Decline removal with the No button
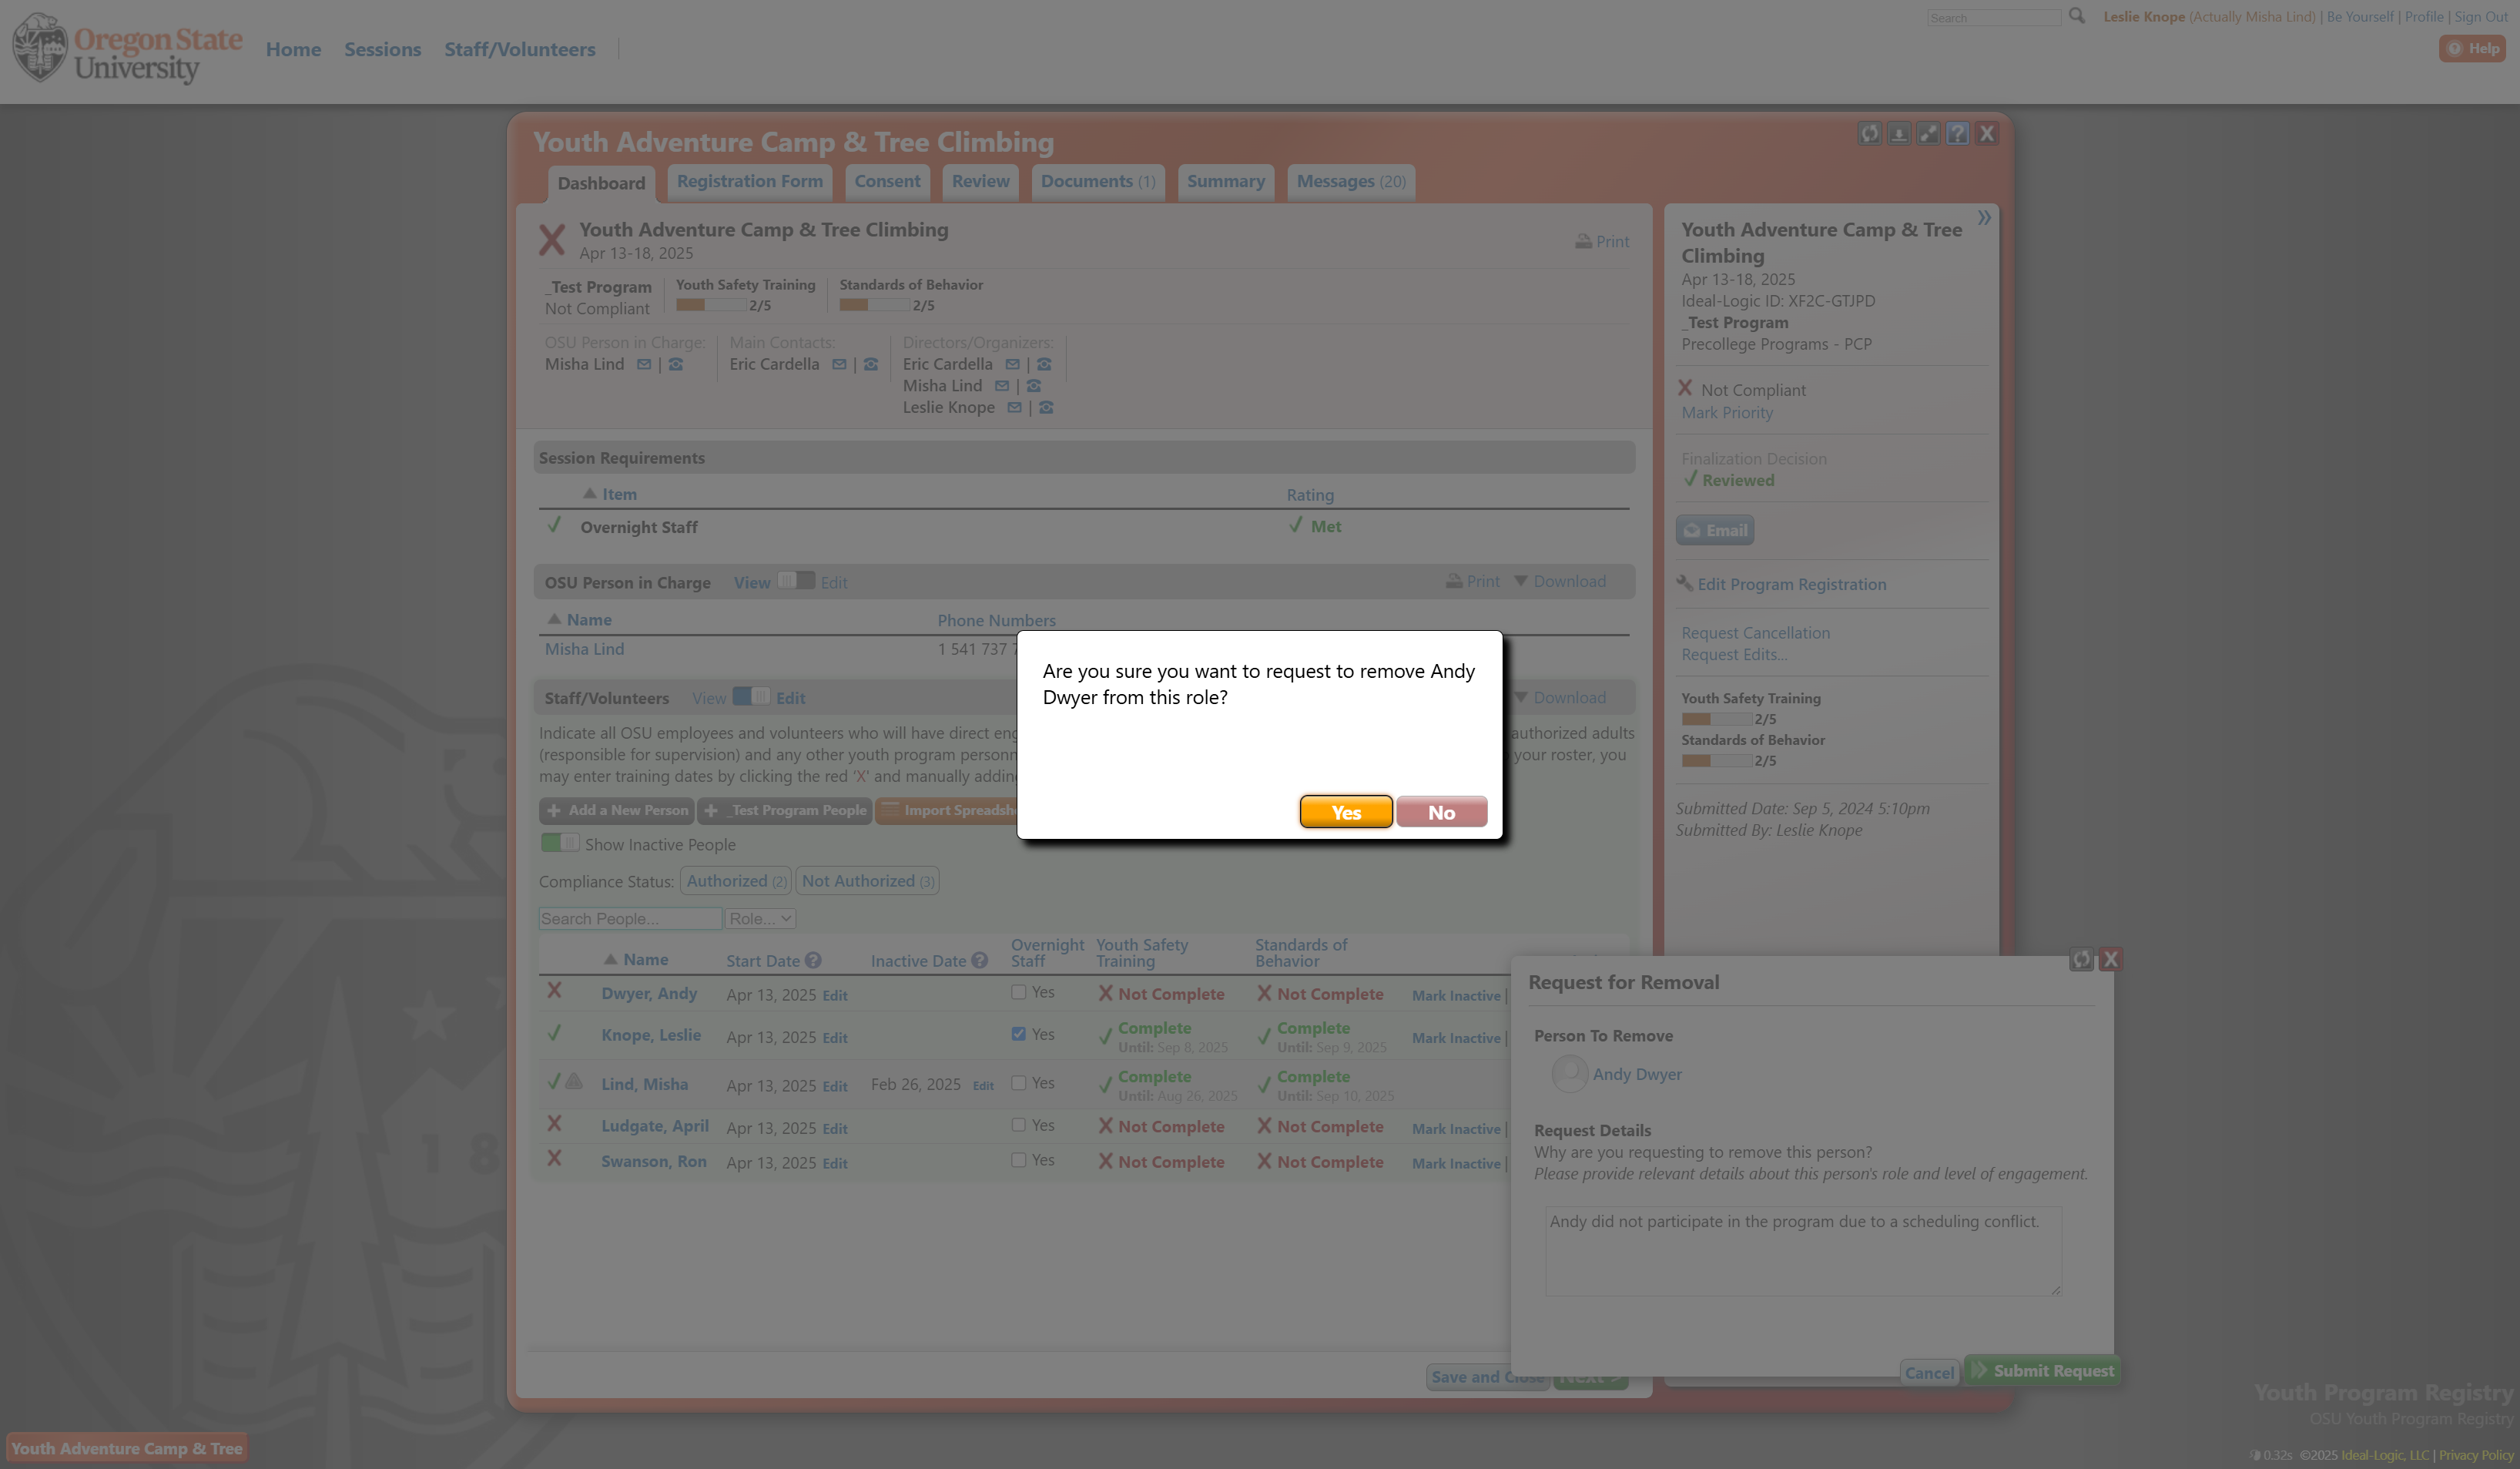 pyautogui.click(x=1441, y=812)
